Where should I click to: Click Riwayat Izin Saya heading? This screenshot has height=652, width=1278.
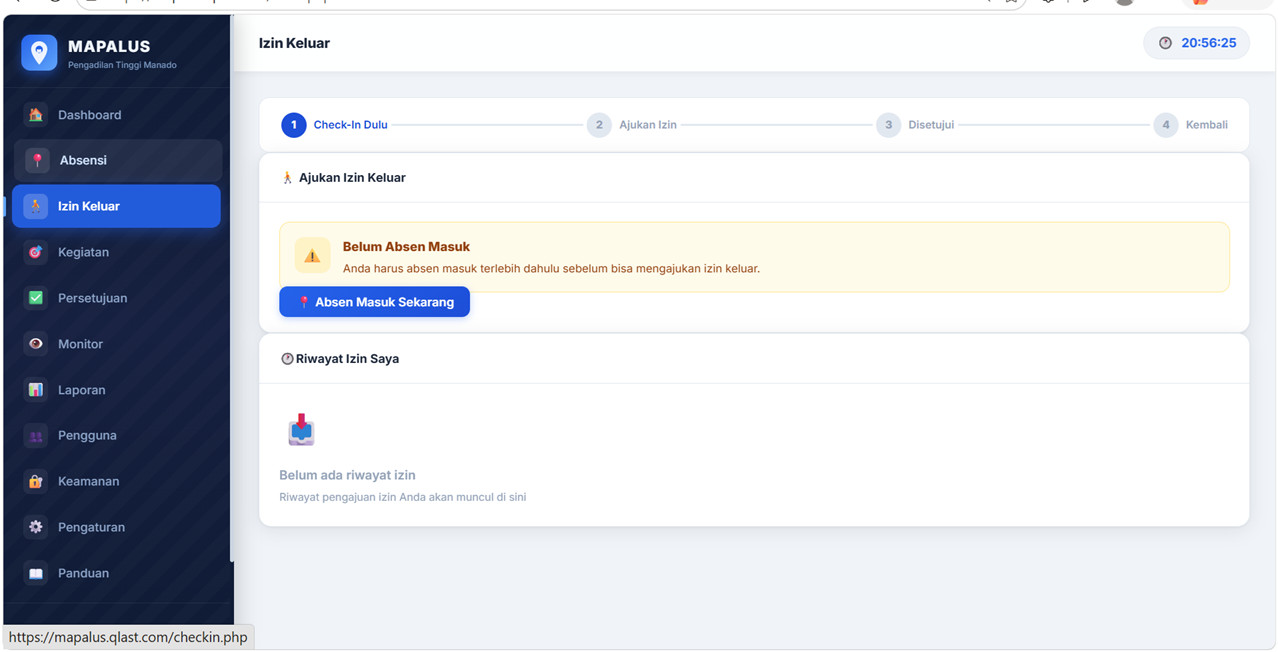(x=347, y=359)
